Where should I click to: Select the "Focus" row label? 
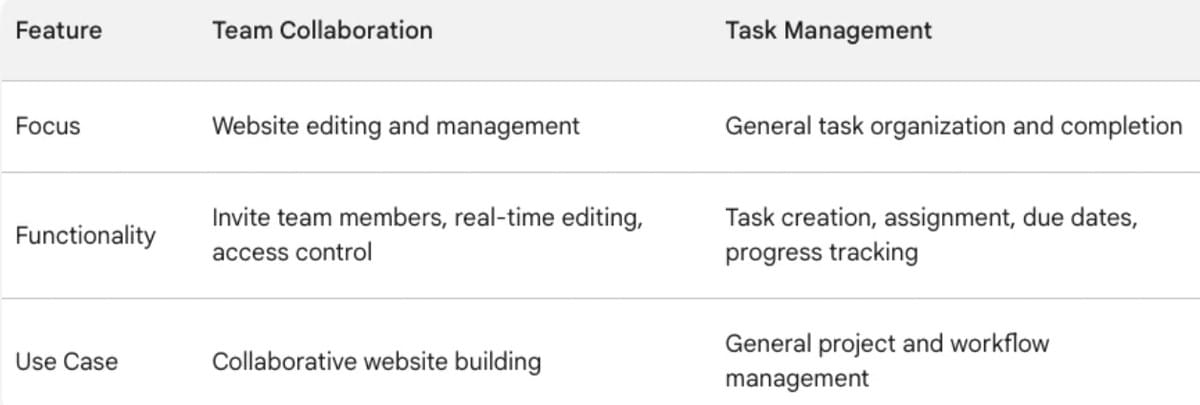48,126
